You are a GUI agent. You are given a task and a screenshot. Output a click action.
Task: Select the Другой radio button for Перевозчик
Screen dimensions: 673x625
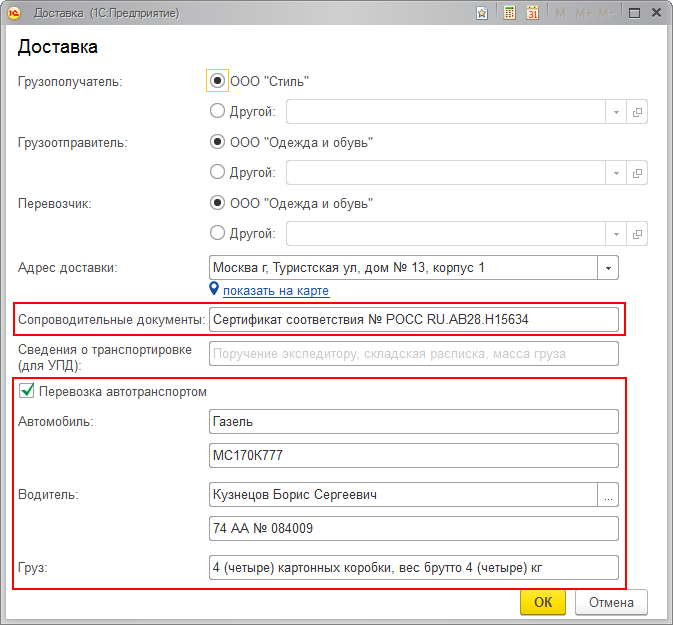pyautogui.click(x=217, y=234)
